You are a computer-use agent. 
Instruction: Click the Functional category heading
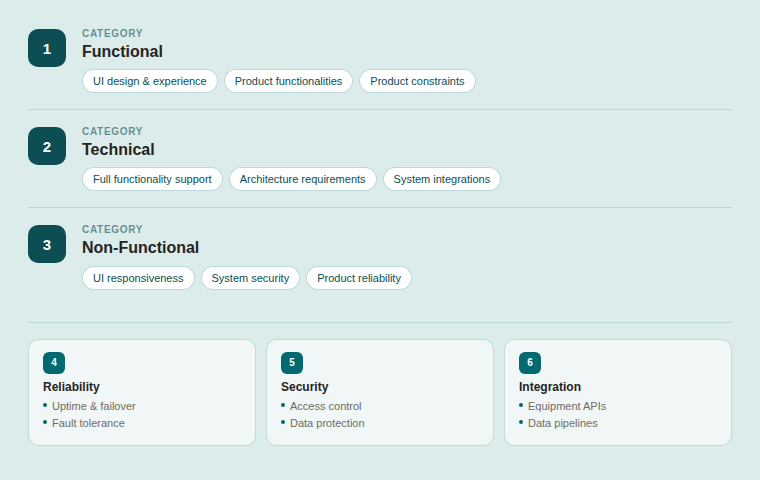tap(122, 51)
